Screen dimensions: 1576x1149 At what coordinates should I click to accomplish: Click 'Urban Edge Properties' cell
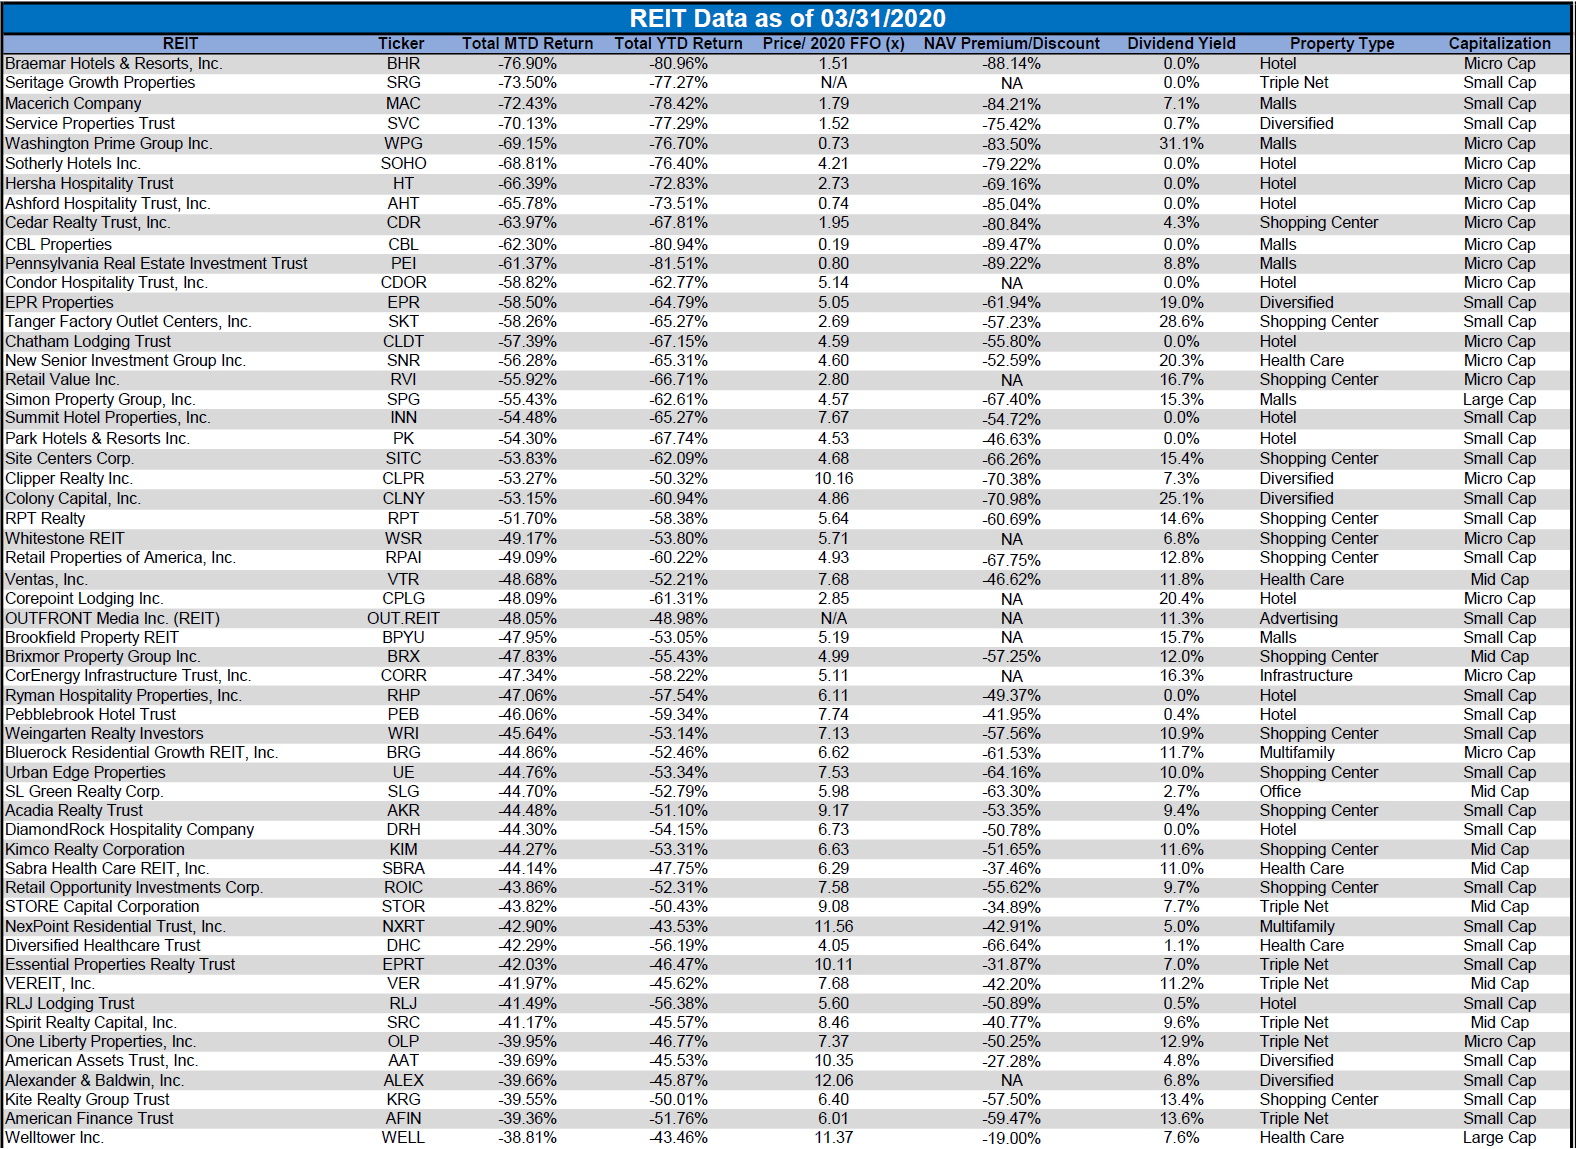pos(85,773)
